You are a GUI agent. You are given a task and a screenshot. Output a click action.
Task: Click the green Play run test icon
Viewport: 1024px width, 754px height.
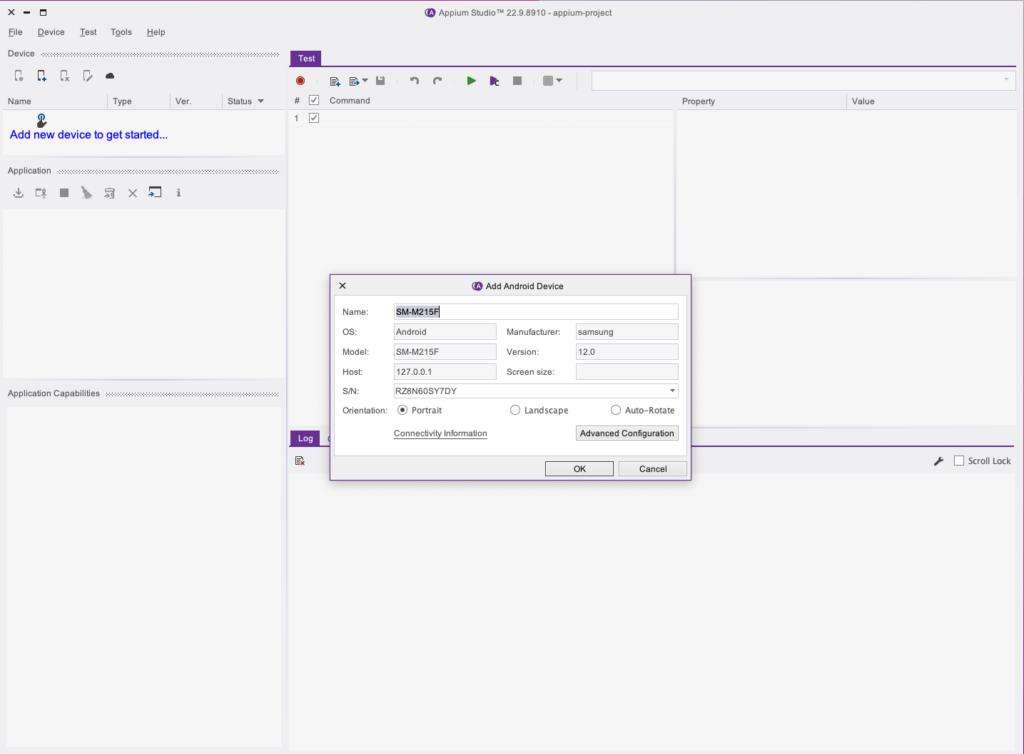471,81
